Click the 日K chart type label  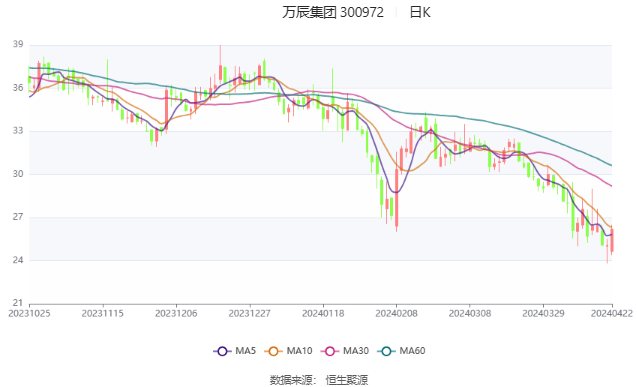coord(420,13)
